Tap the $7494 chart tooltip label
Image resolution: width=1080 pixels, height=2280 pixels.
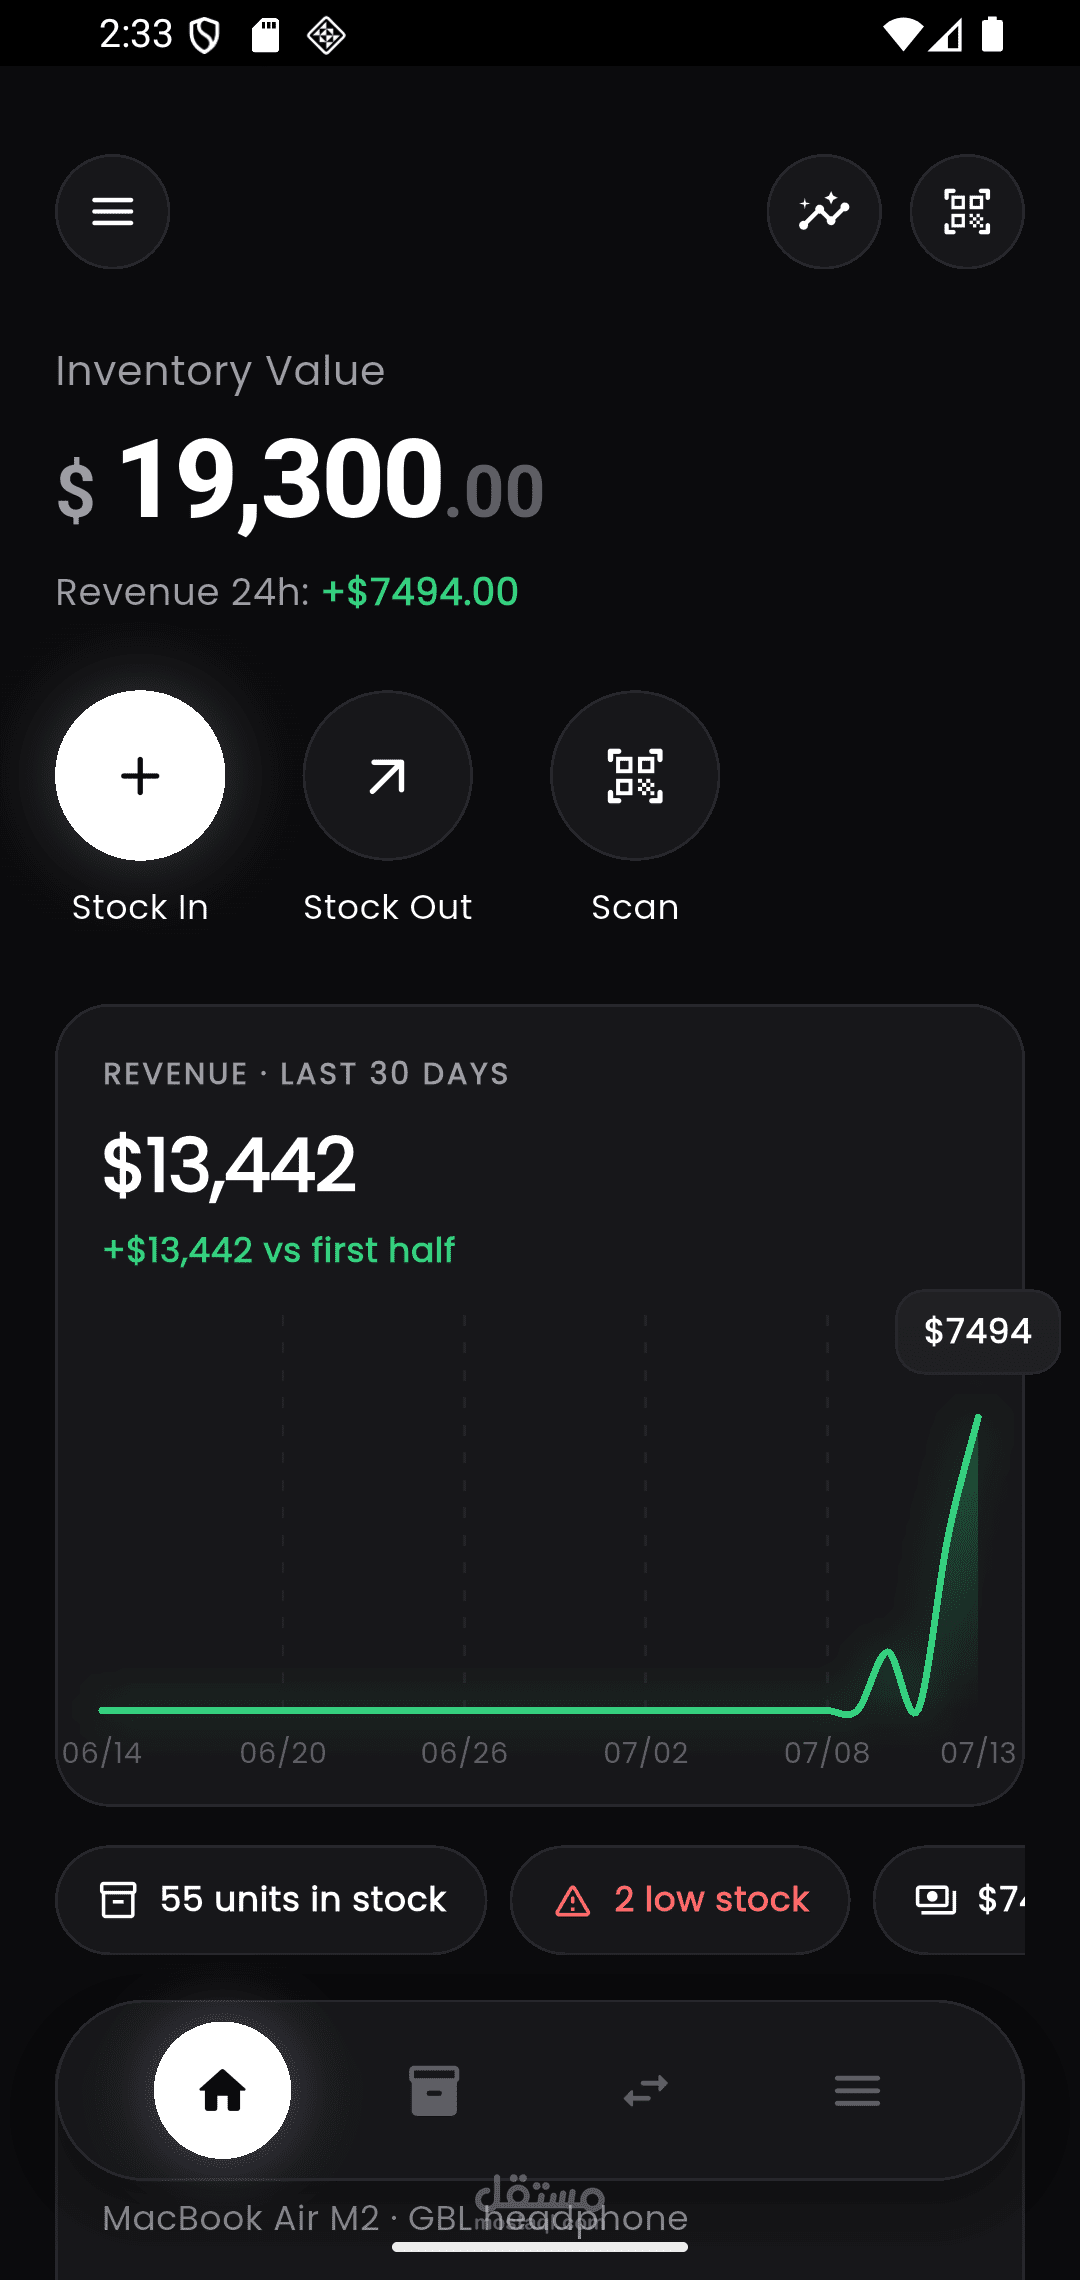coord(978,1331)
